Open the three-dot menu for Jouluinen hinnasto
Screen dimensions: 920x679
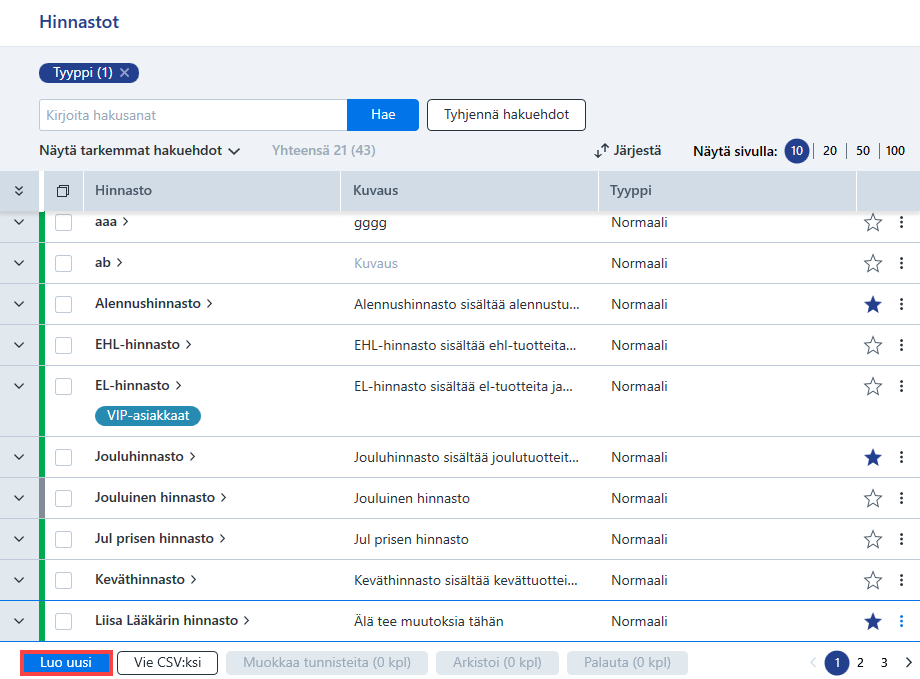(901, 498)
